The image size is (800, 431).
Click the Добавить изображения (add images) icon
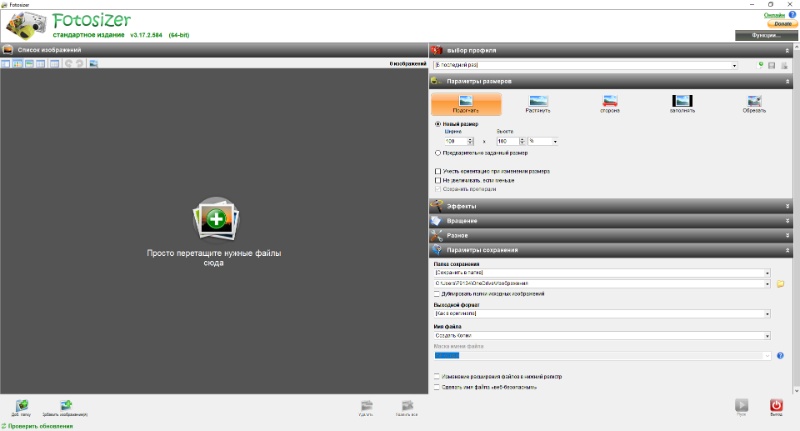pos(65,408)
